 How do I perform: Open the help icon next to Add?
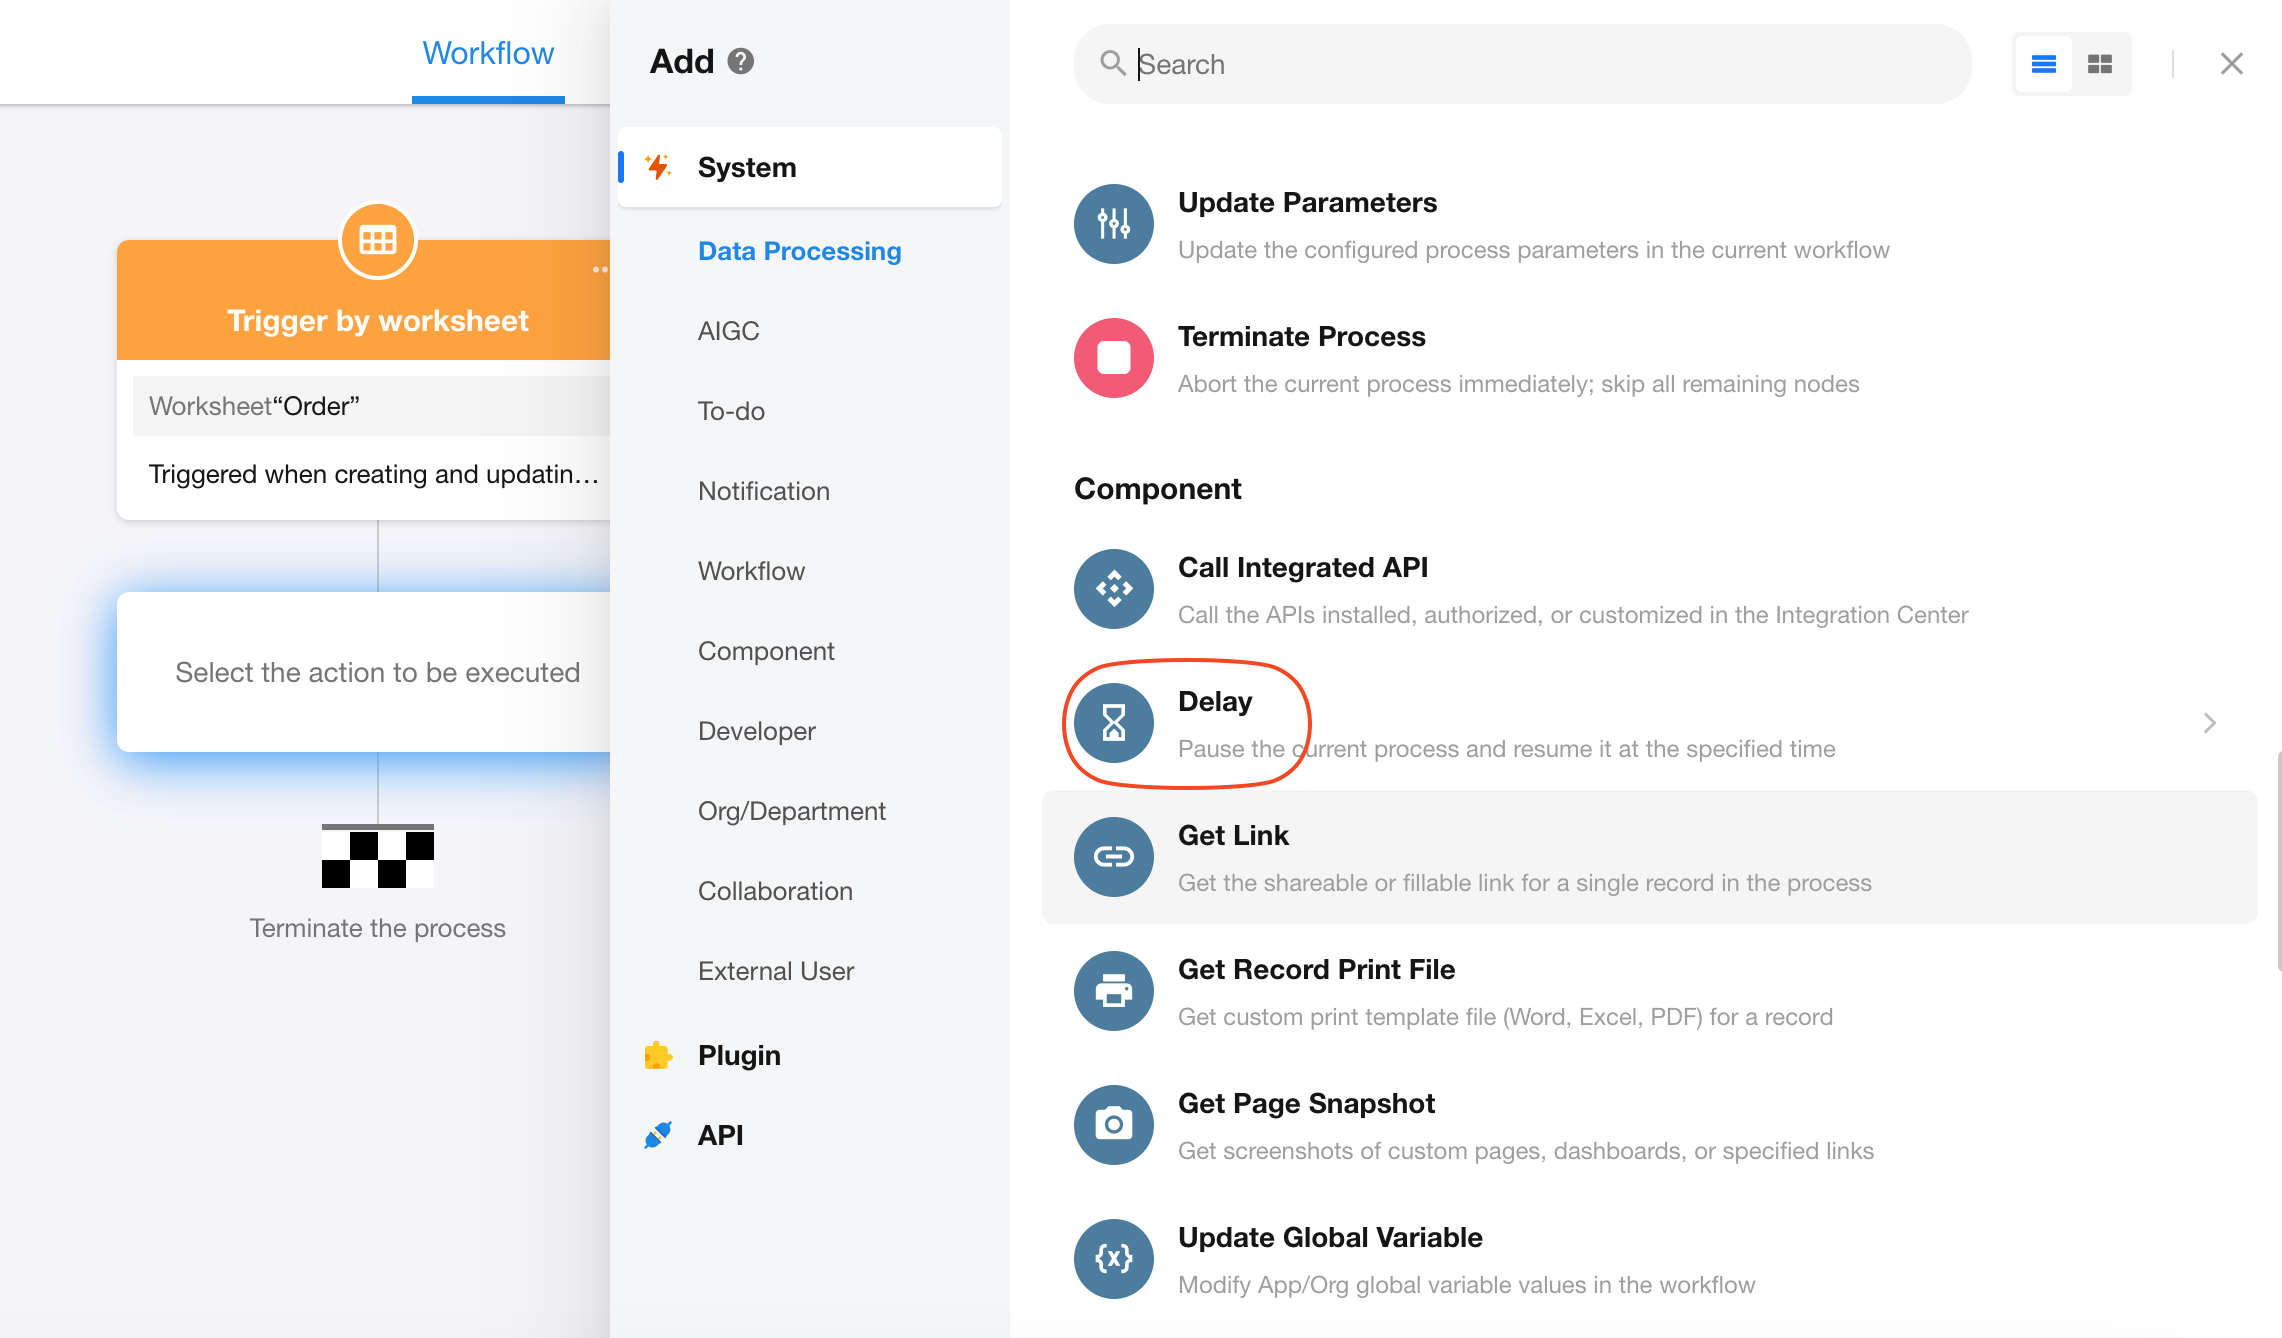[x=740, y=62]
